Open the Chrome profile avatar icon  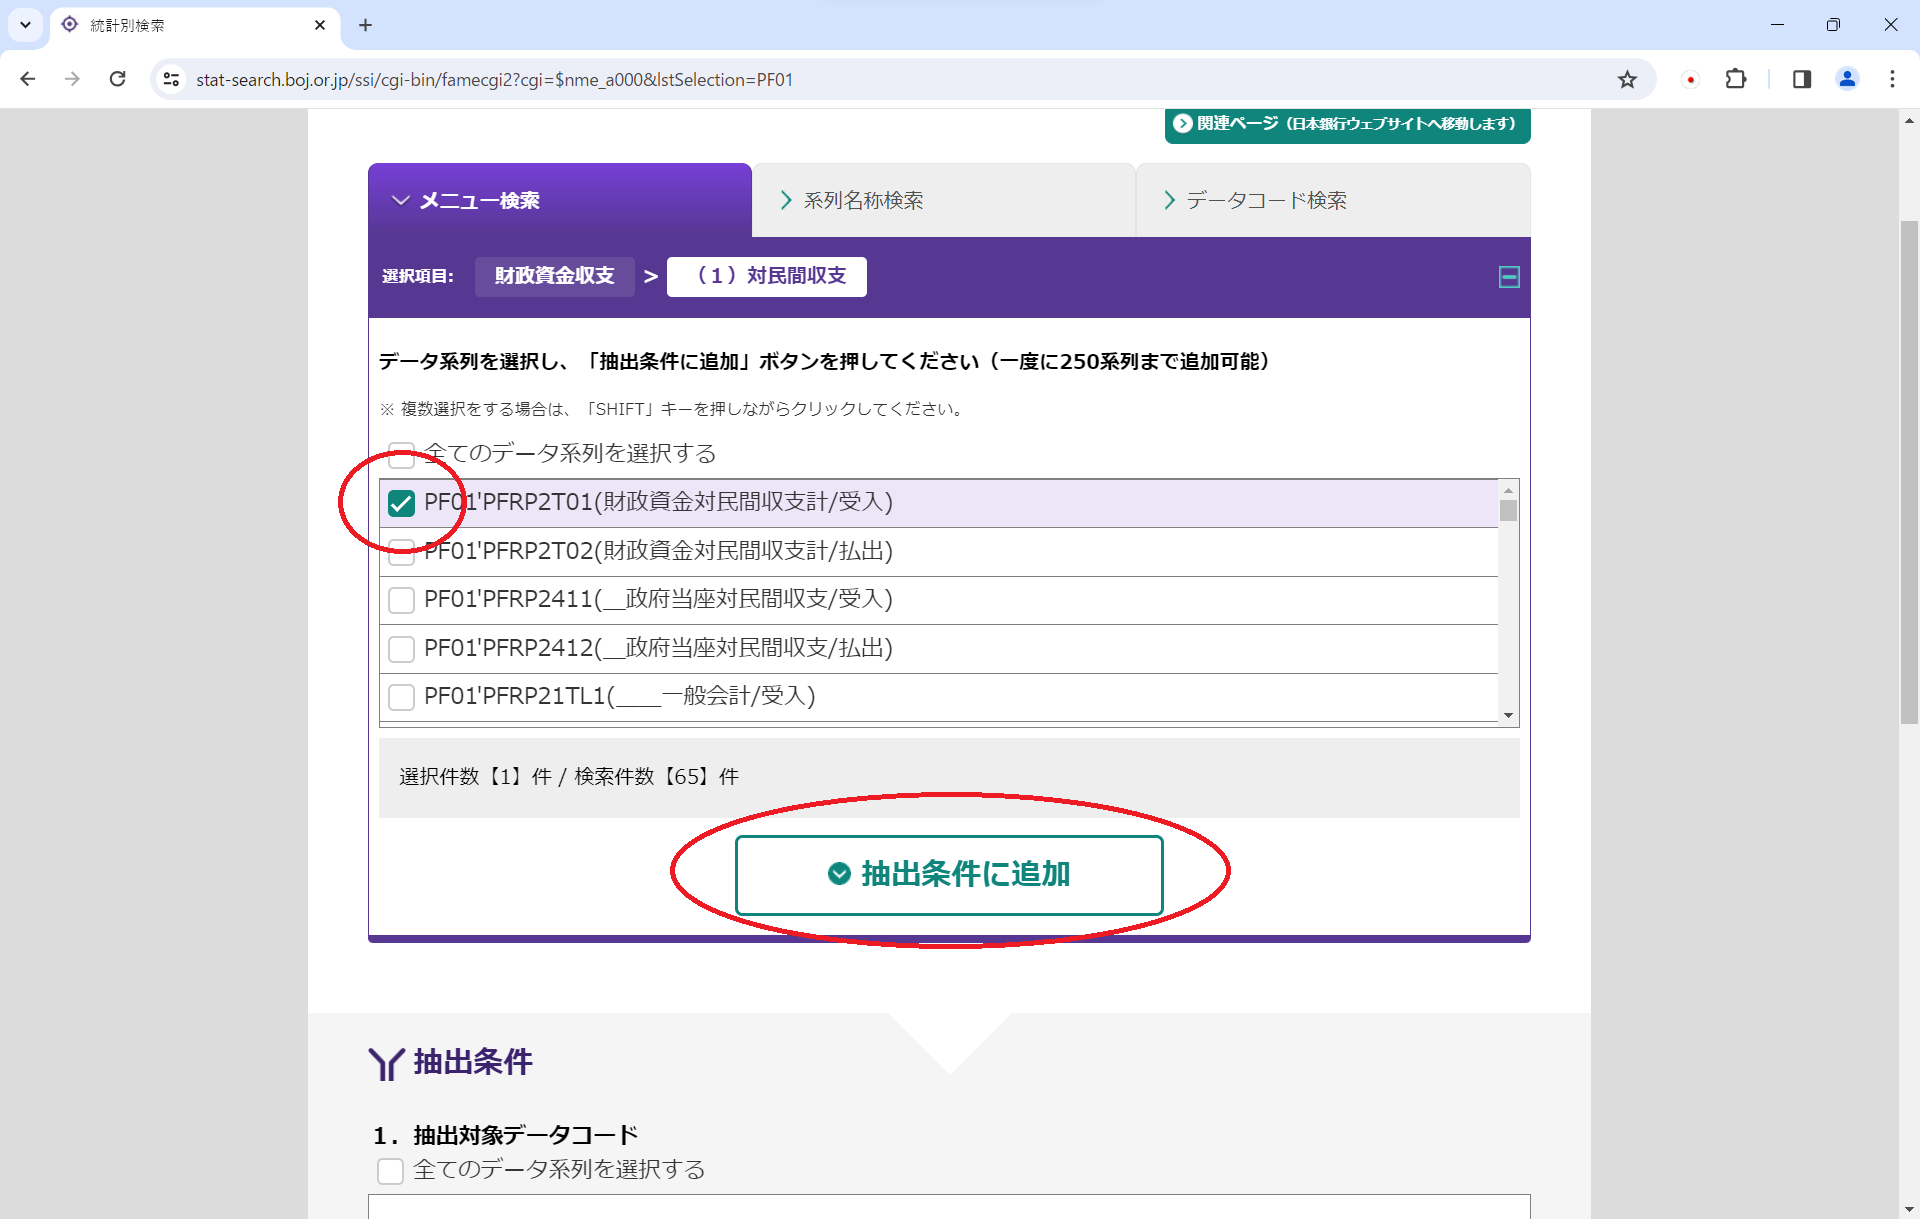(x=1847, y=79)
